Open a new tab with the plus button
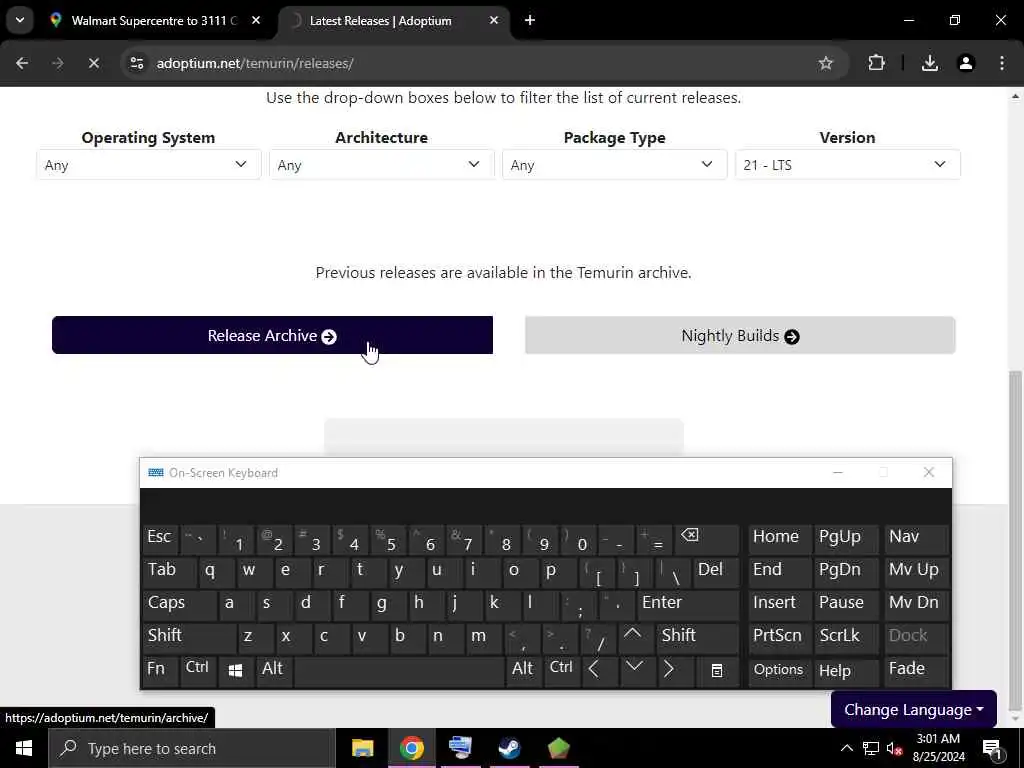1024x768 pixels. (x=530, y=20)
